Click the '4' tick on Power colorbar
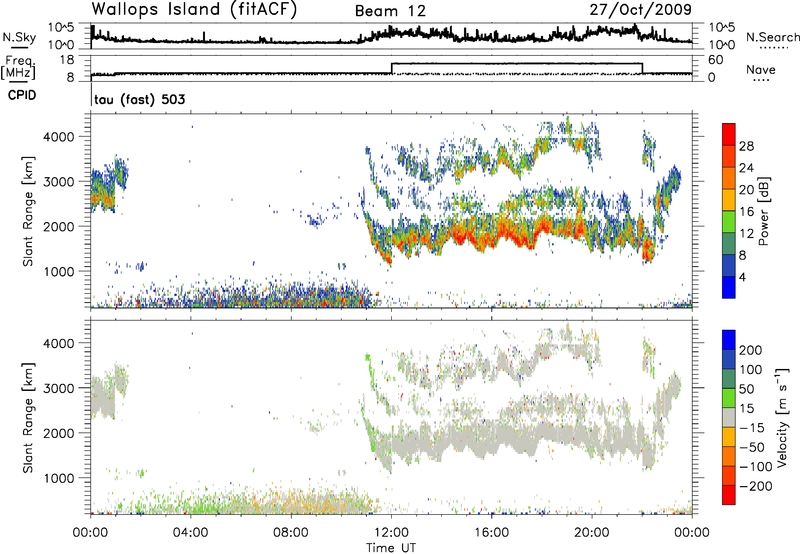 (742, 277)
